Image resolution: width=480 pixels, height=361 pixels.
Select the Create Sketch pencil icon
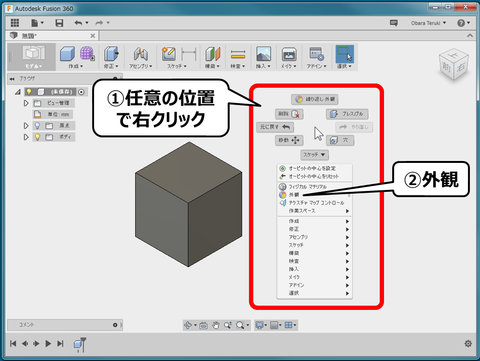[169, 54]
